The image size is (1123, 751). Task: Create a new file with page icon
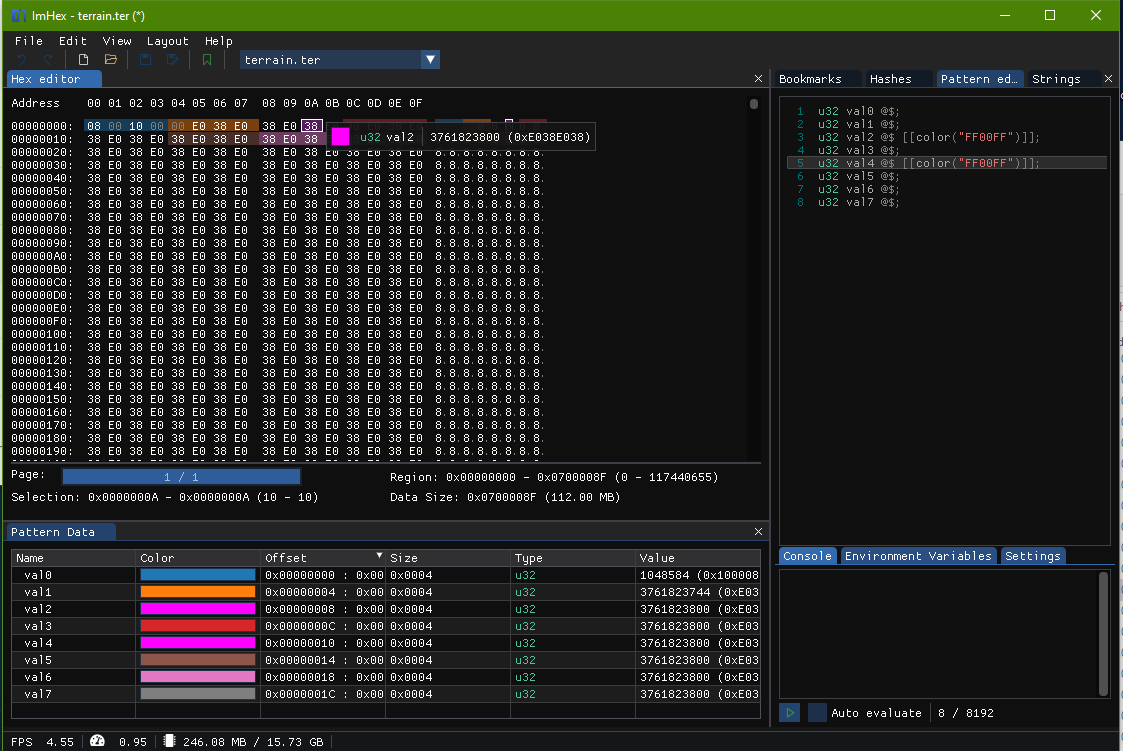tap(83, 60)
